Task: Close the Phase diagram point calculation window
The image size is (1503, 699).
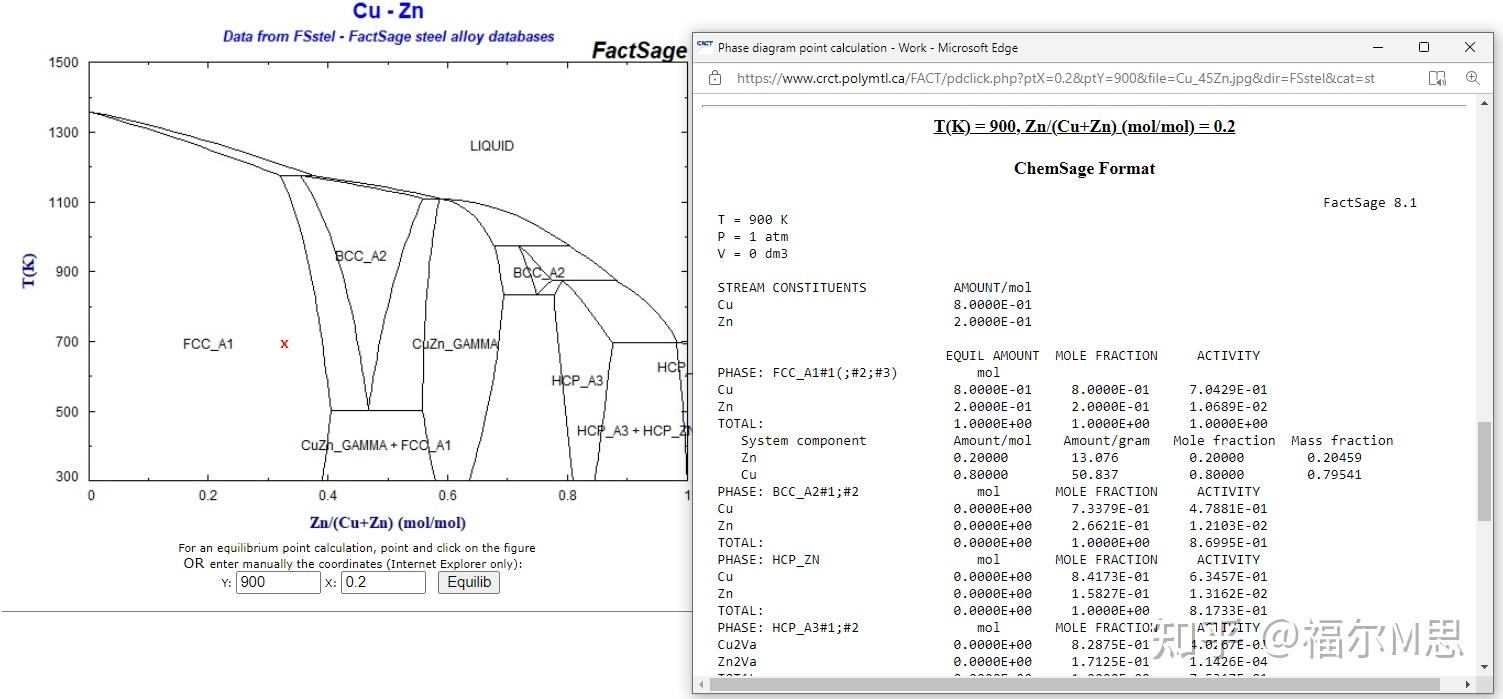Action: (1470, 47)
